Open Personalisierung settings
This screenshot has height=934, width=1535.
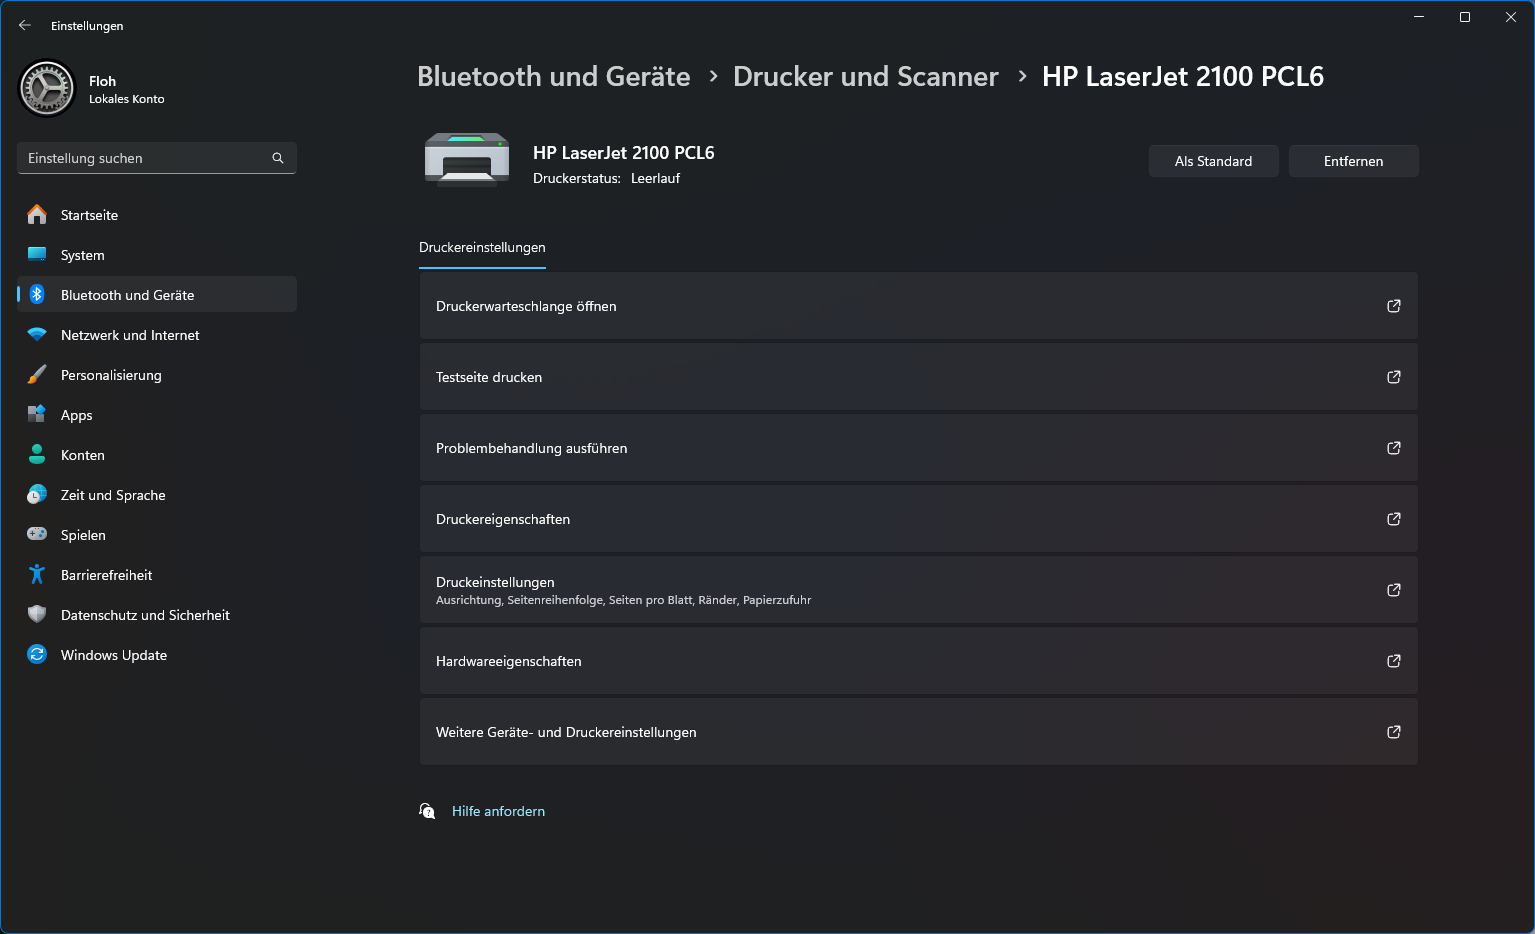[110, 375]
